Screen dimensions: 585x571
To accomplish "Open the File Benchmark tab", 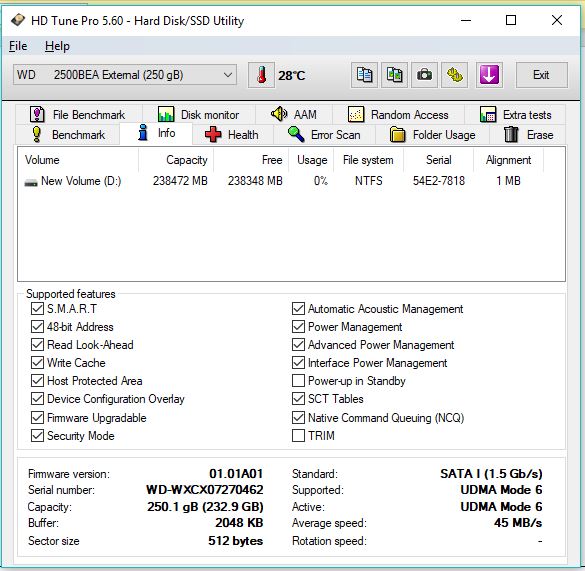I will (79, 115).
